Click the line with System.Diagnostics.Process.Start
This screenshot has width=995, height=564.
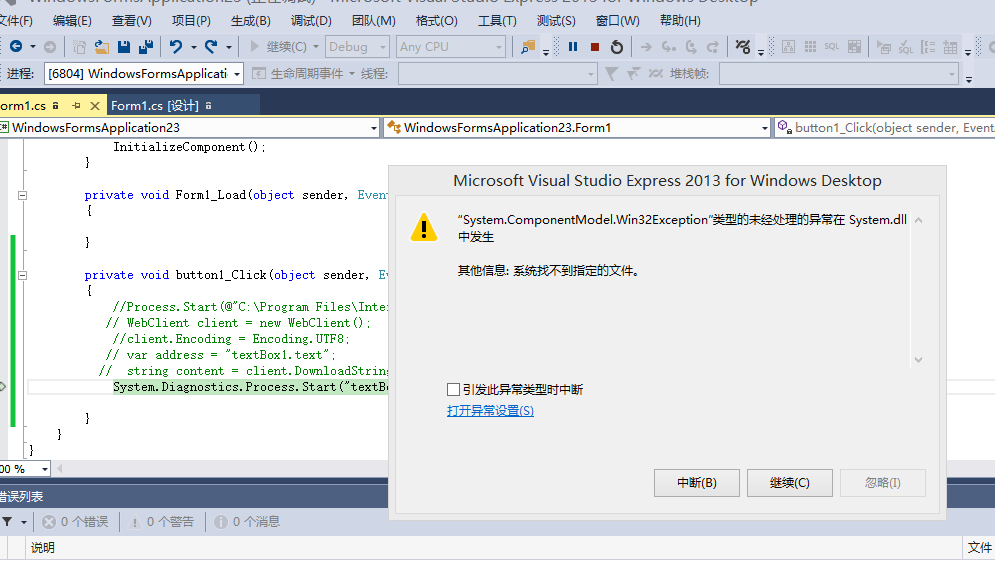click(x=250, y=387)
